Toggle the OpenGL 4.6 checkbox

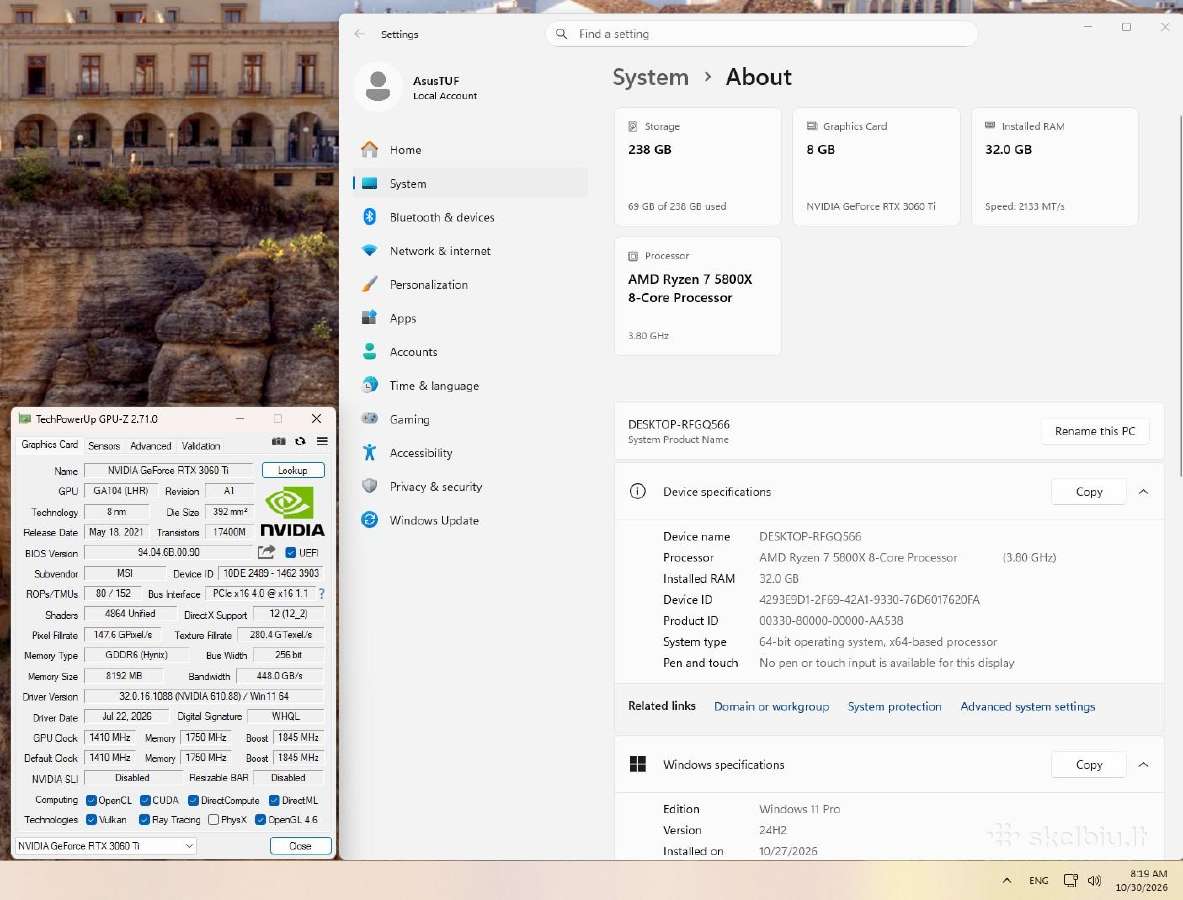pyautogui.click(x=260, y=819)
